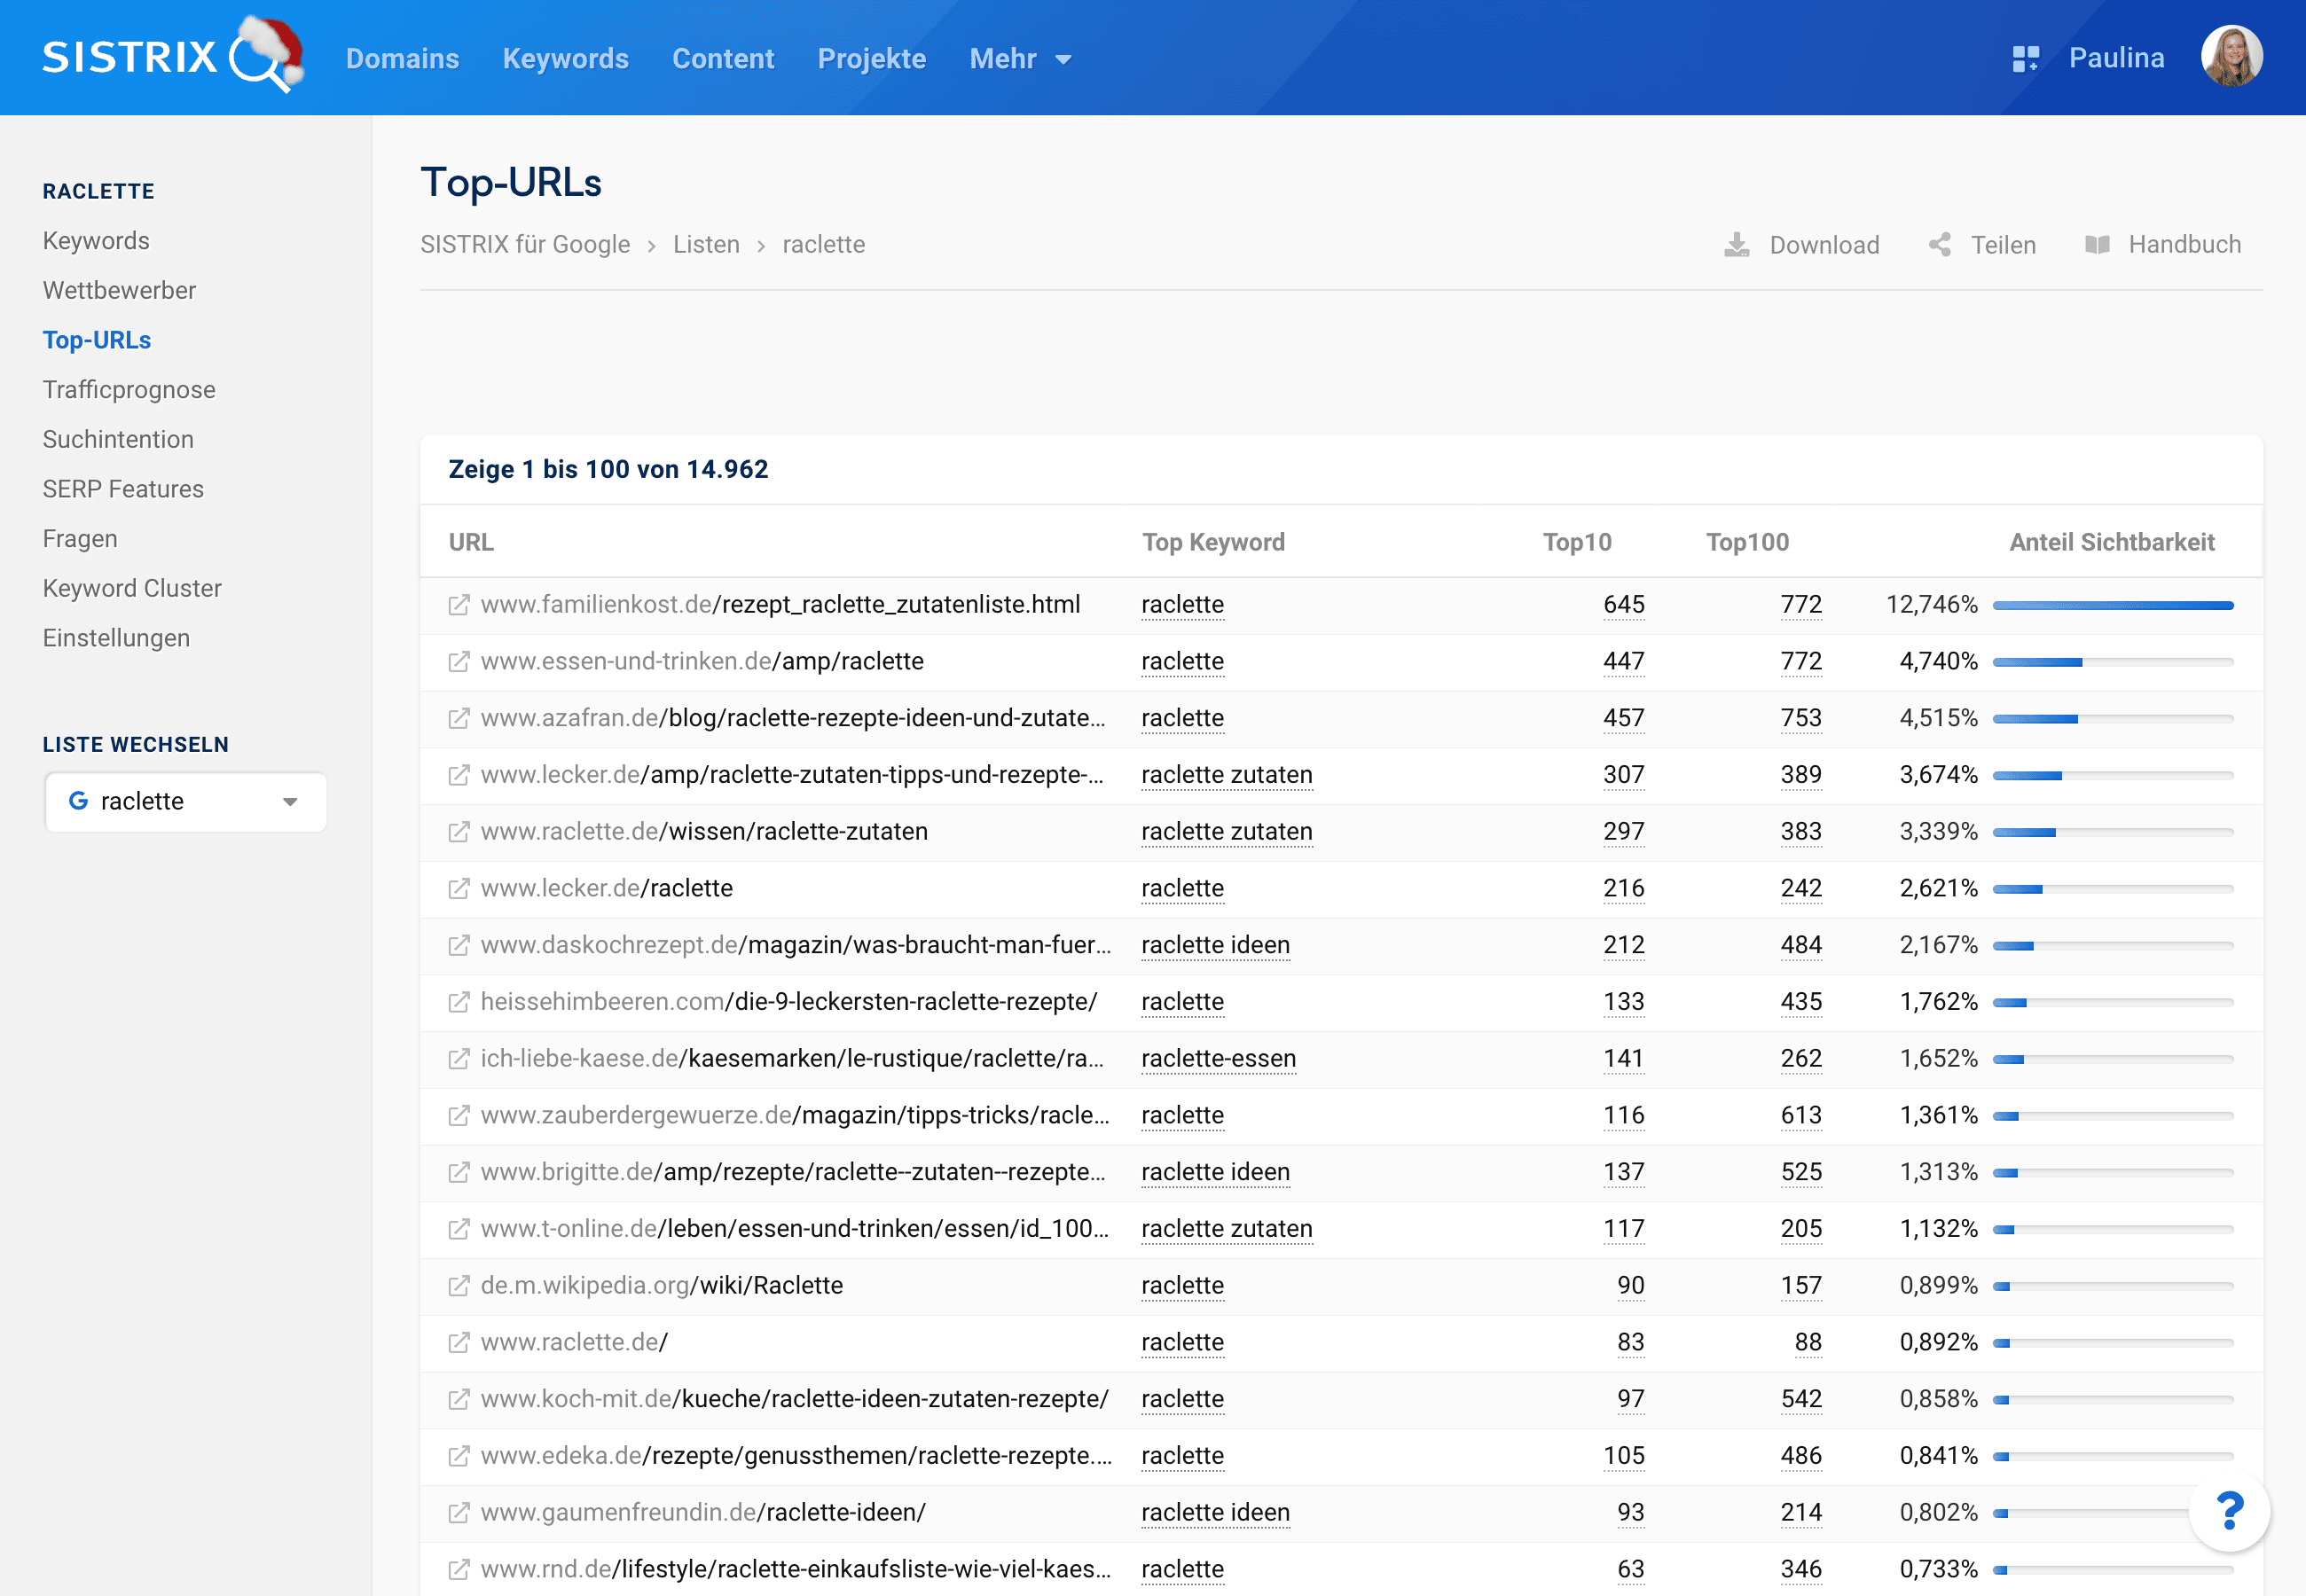Click the Listen breadcrumb link

(x=706, y=245)
